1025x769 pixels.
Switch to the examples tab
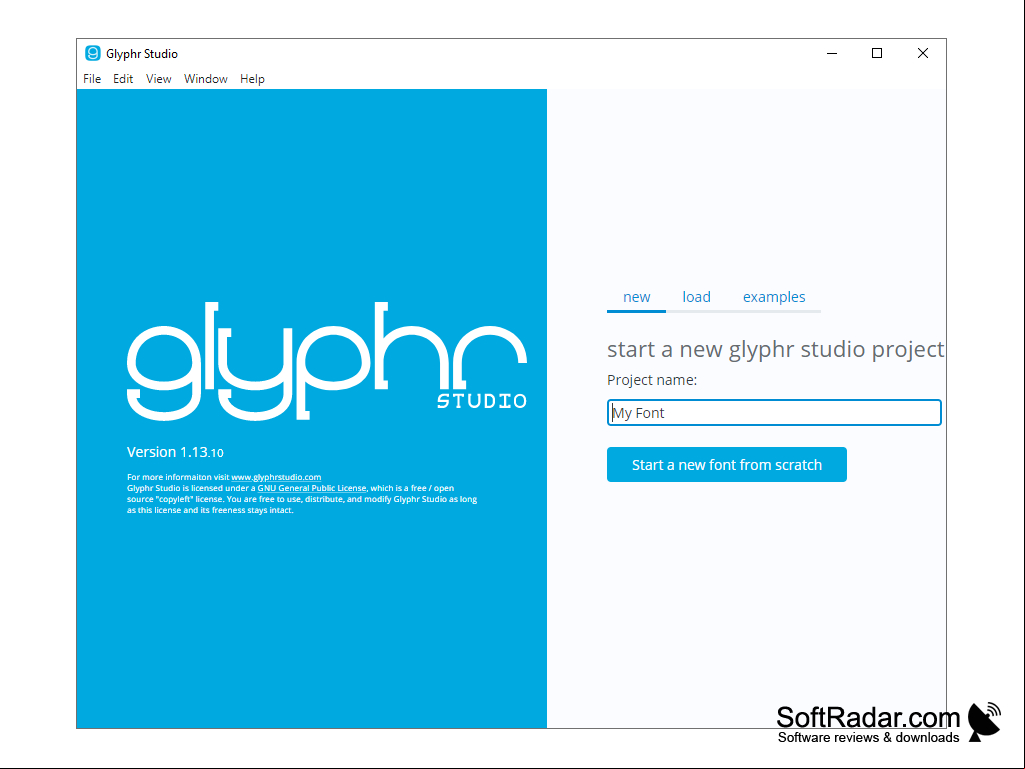click(774, 297)
